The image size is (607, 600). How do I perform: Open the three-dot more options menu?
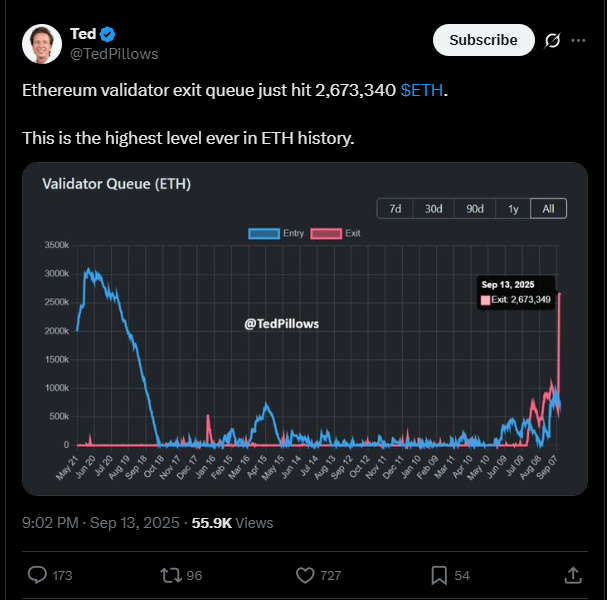578,40
